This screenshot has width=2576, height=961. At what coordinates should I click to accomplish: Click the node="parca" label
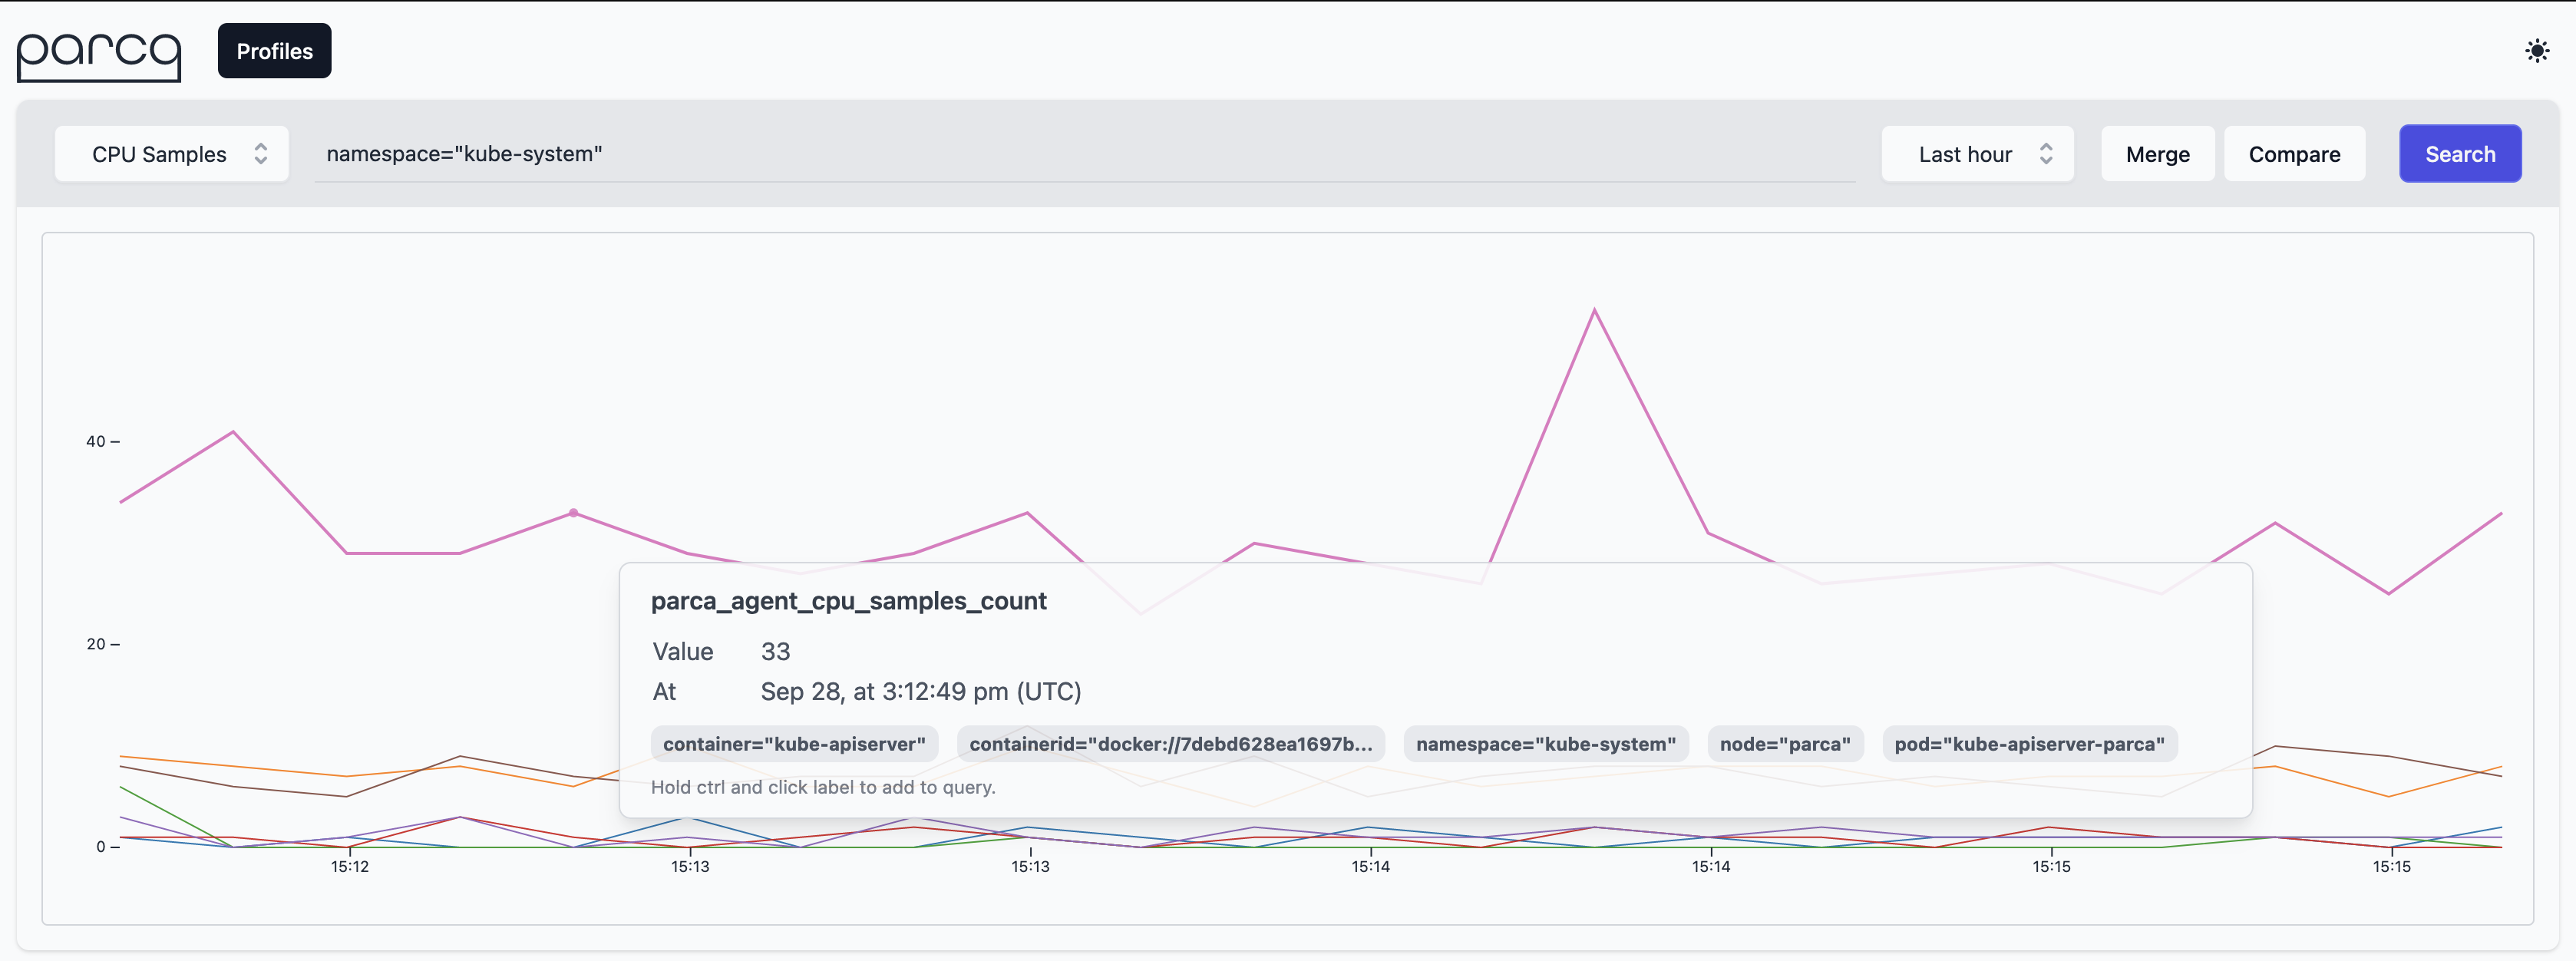pyautogui.click(x=1785, y=744)
